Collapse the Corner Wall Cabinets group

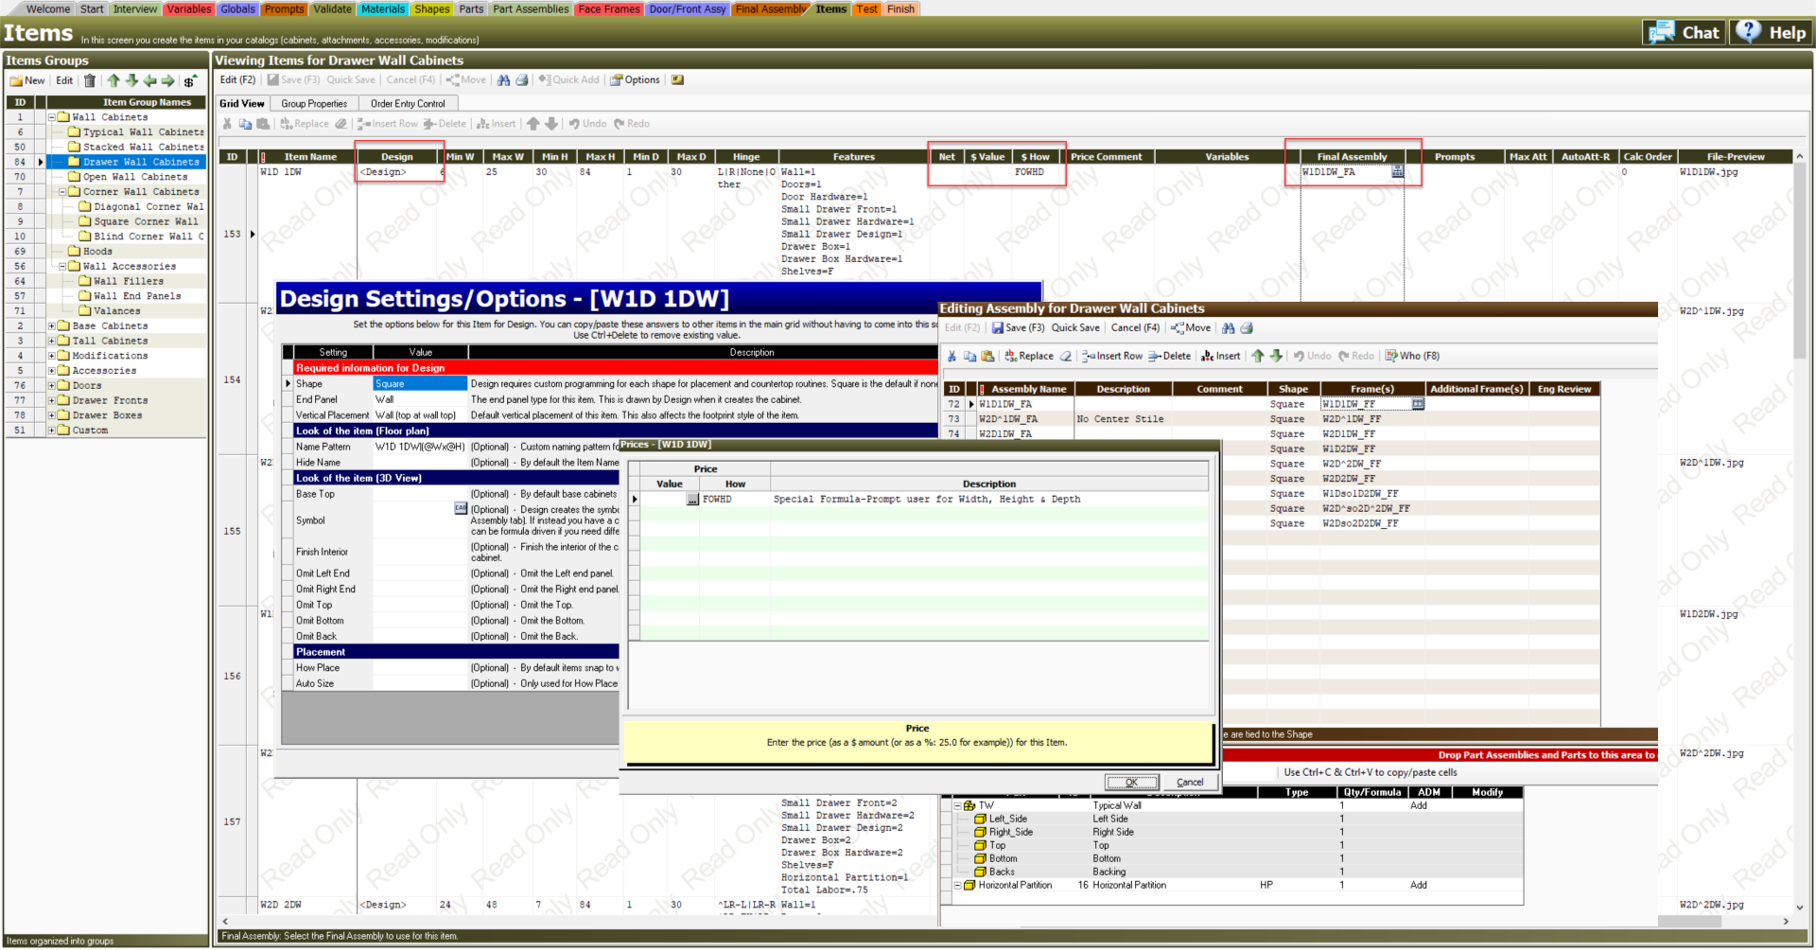point(62,192)
